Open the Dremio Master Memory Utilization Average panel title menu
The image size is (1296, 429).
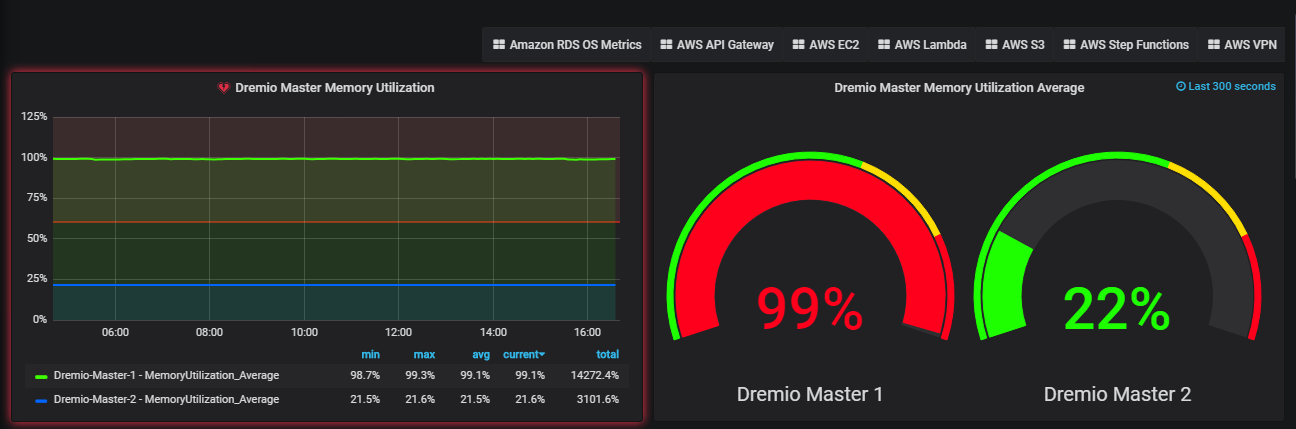pos(959,88)
